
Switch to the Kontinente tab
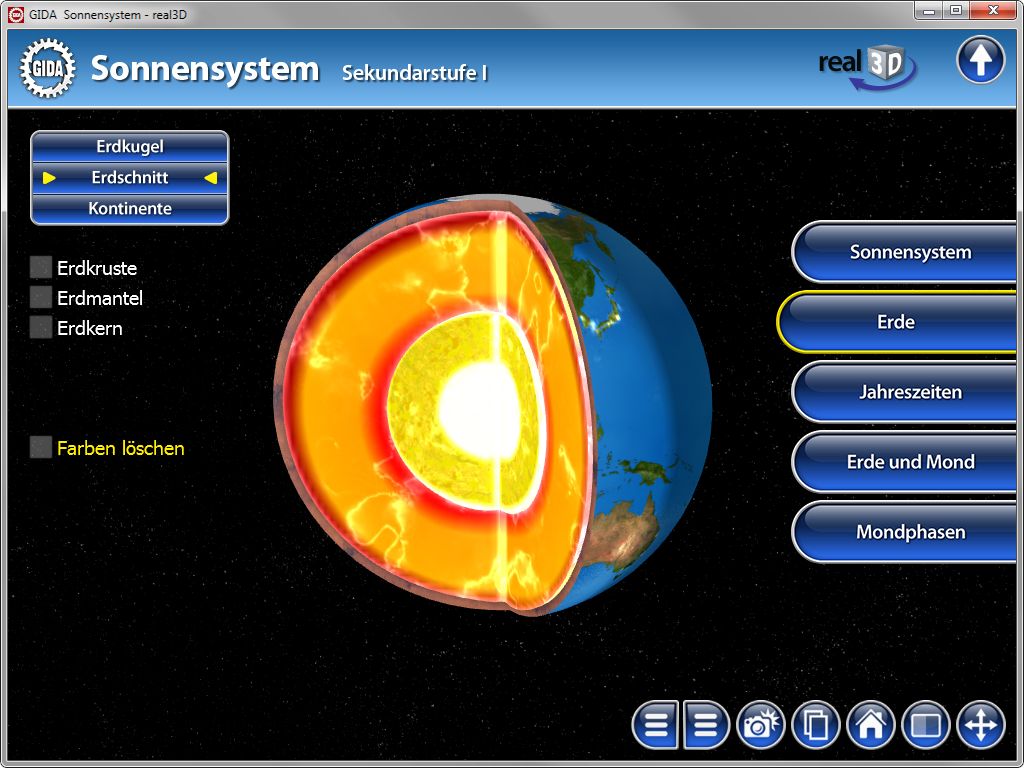click(x=130, y=209)
